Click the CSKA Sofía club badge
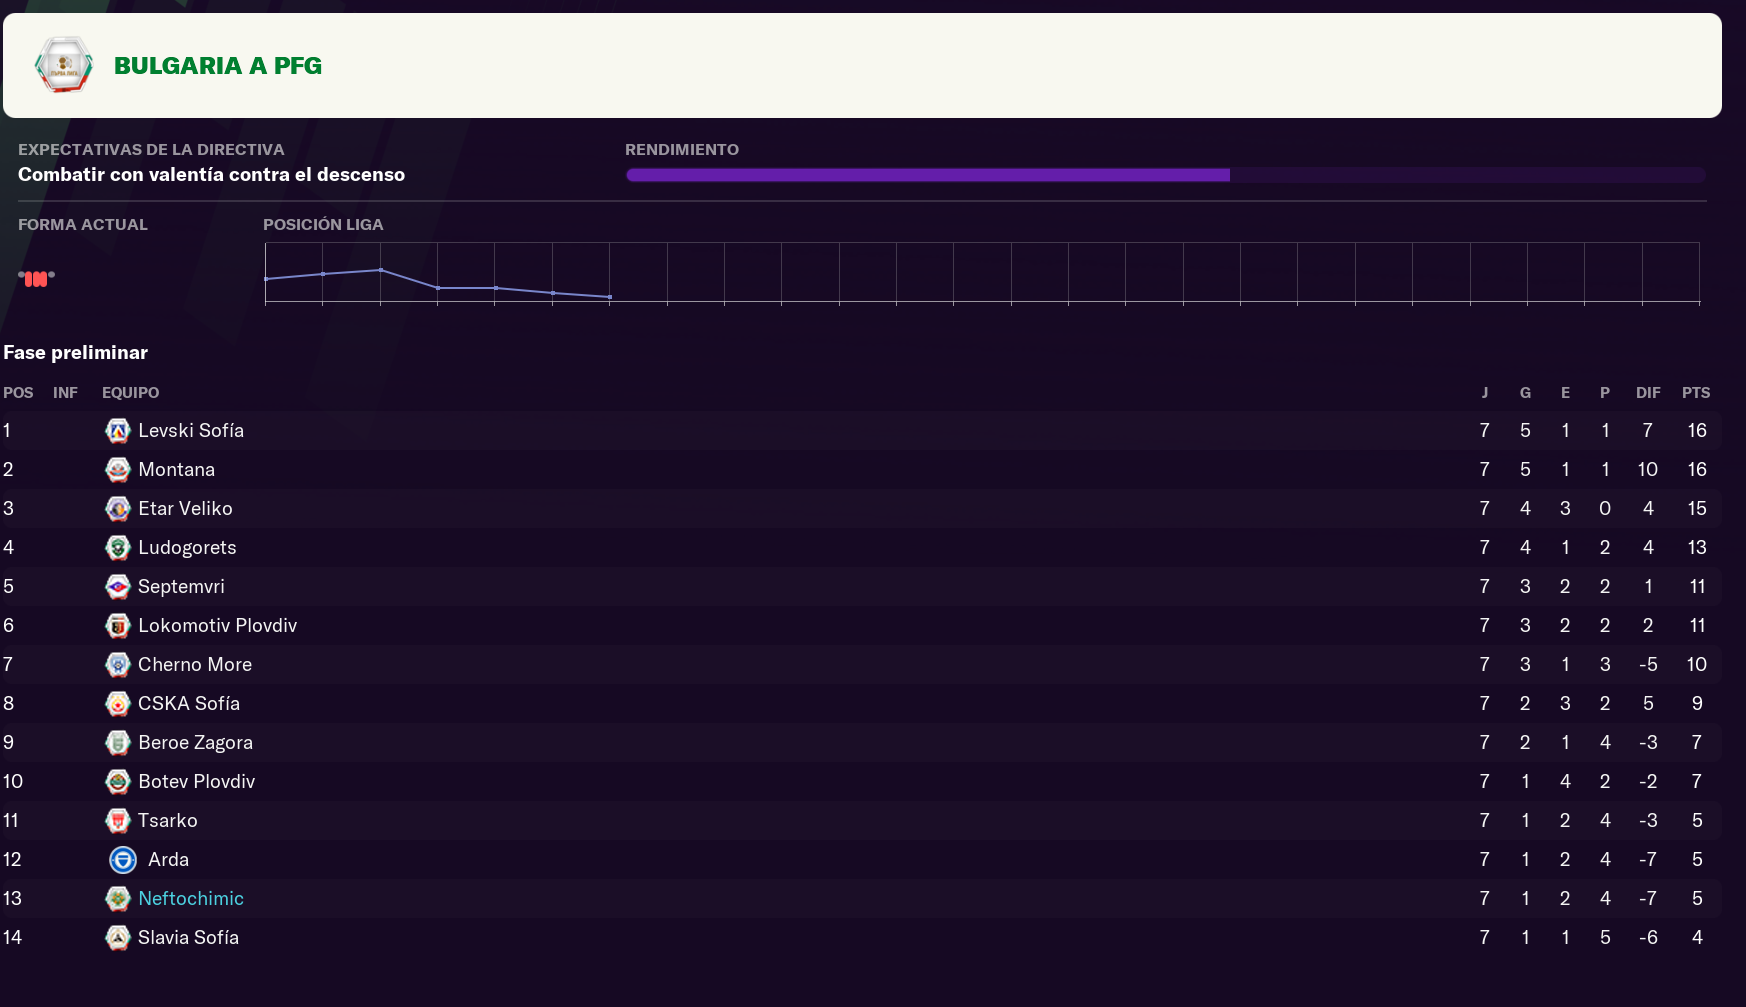The height and width of the screenshot is (1007, 1746). point(118,704)
